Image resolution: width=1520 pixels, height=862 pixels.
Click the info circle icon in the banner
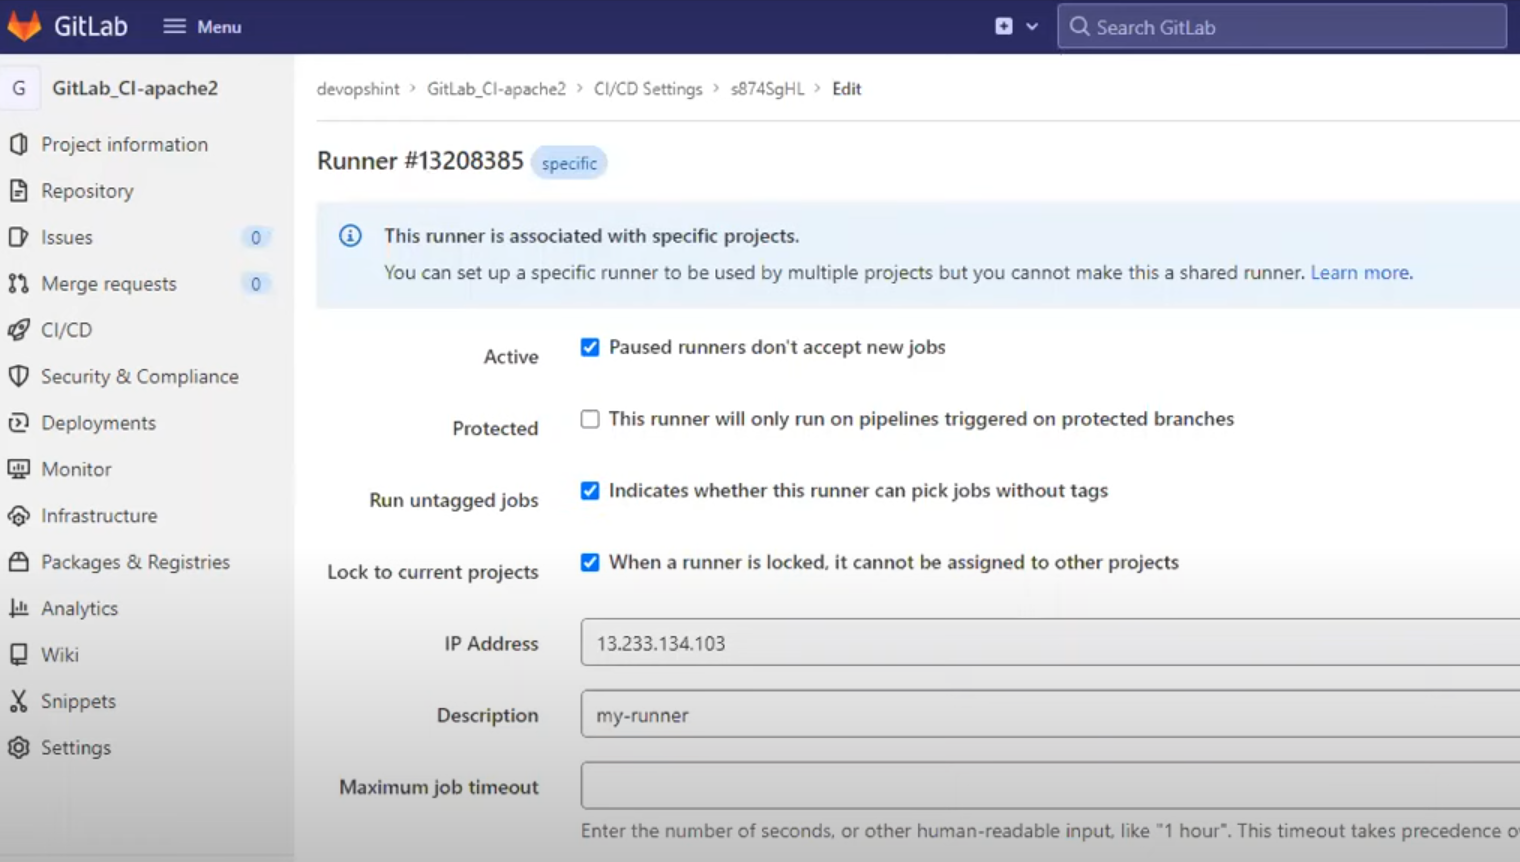pyautogui.click(x=350, y=236)
